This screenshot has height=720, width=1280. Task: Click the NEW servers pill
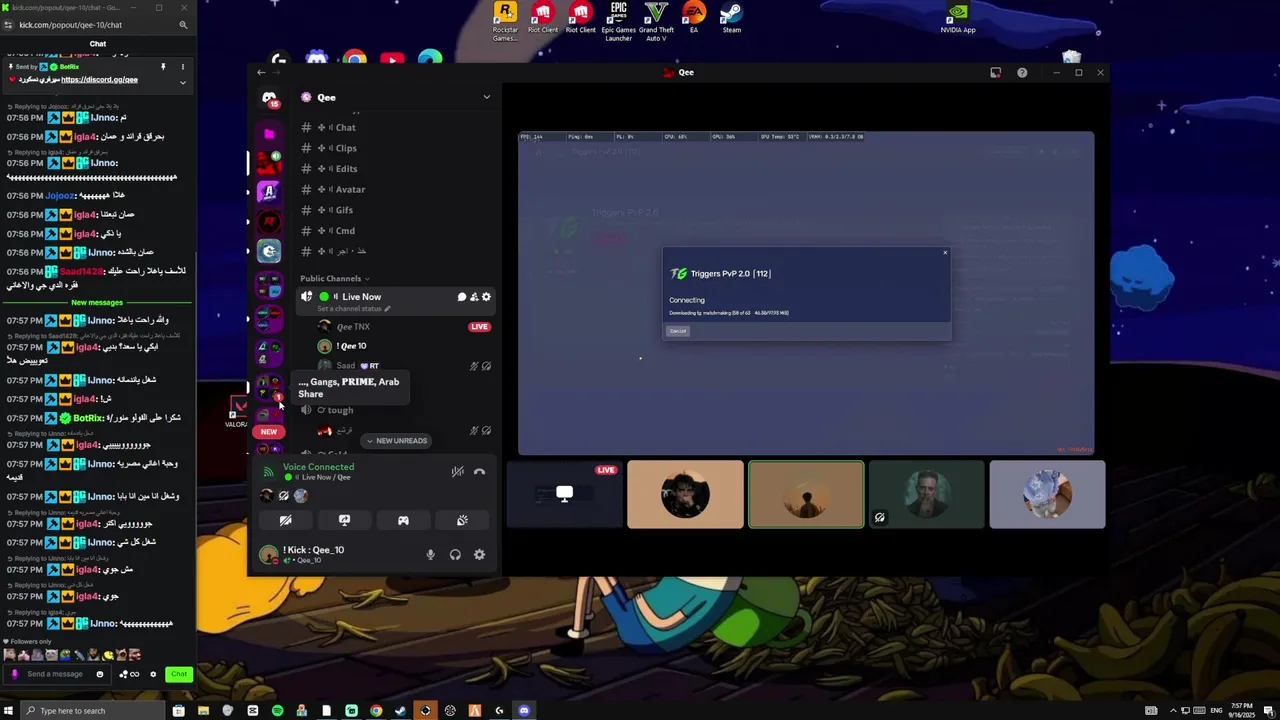[x=269, y=432]
